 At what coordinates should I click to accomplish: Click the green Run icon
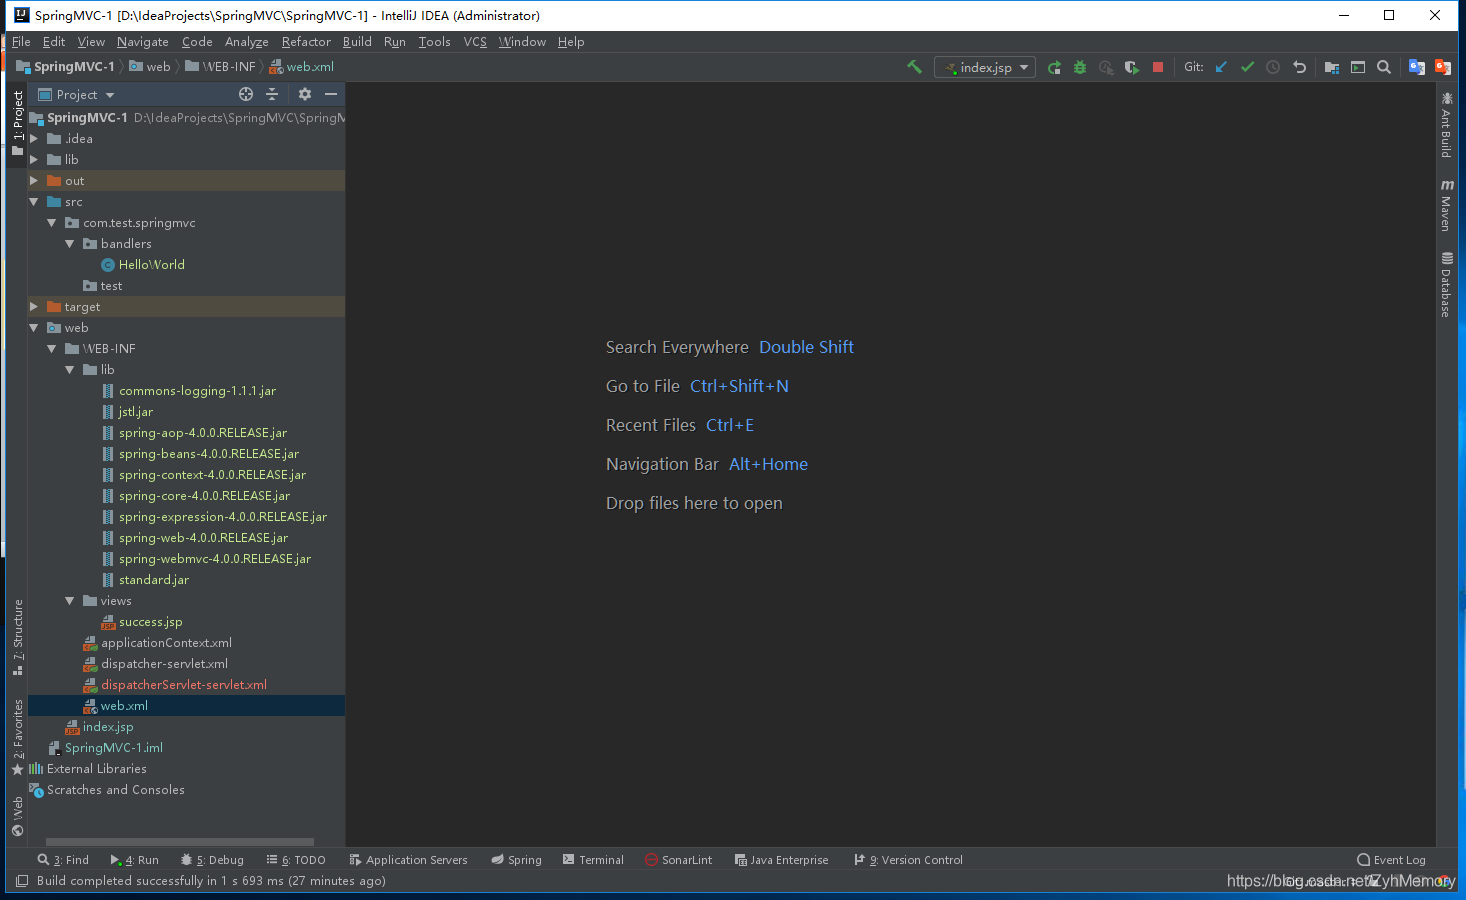(1054, 67)
